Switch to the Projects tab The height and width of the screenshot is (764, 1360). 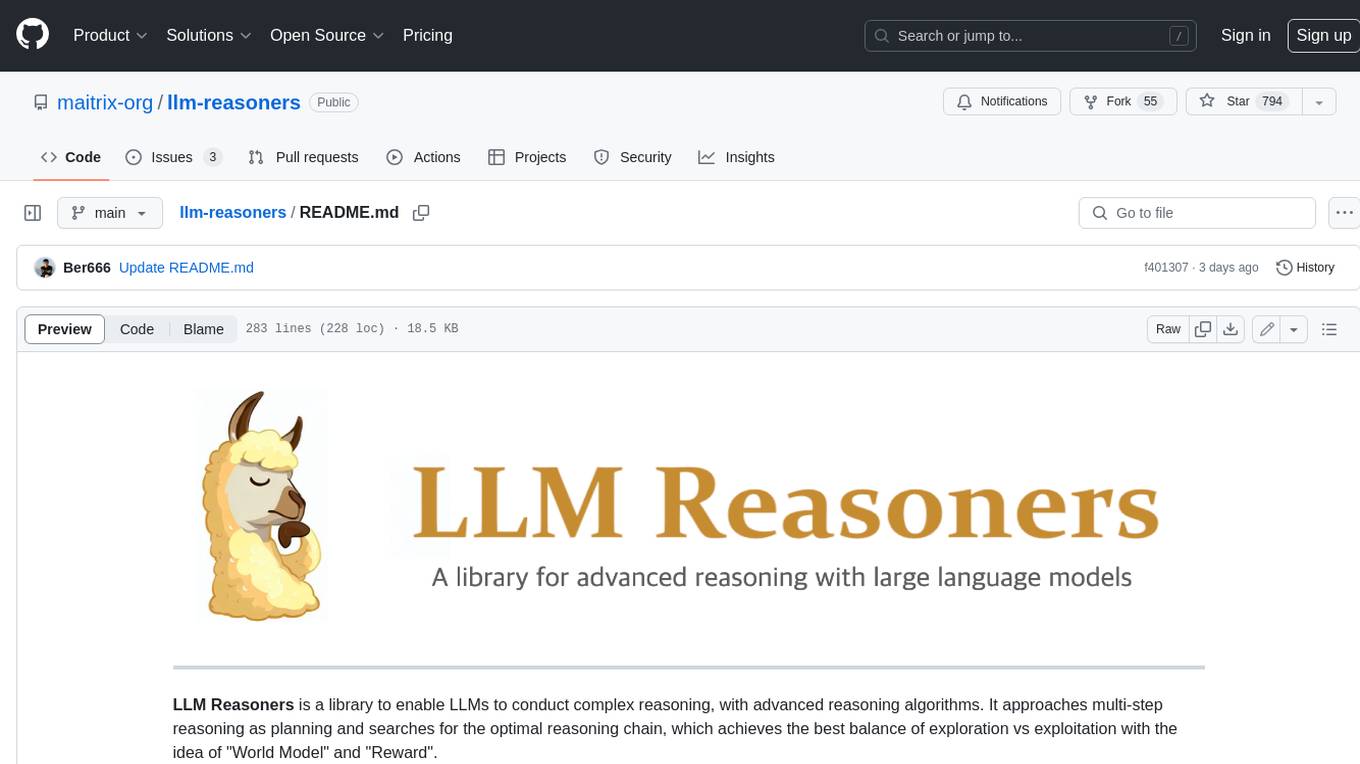pyautogui.click(x=527, y=157)
